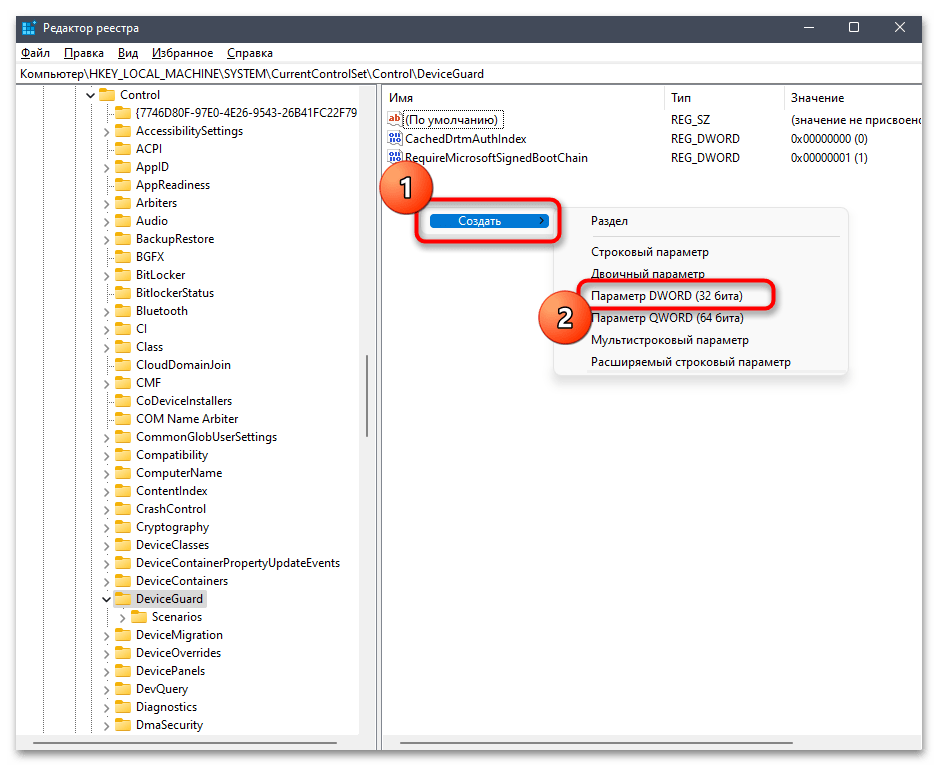The height and width of the screenshot is (766, 938).
Task: Click the Compatibility folder icon
Action: (x=123, y=455)
